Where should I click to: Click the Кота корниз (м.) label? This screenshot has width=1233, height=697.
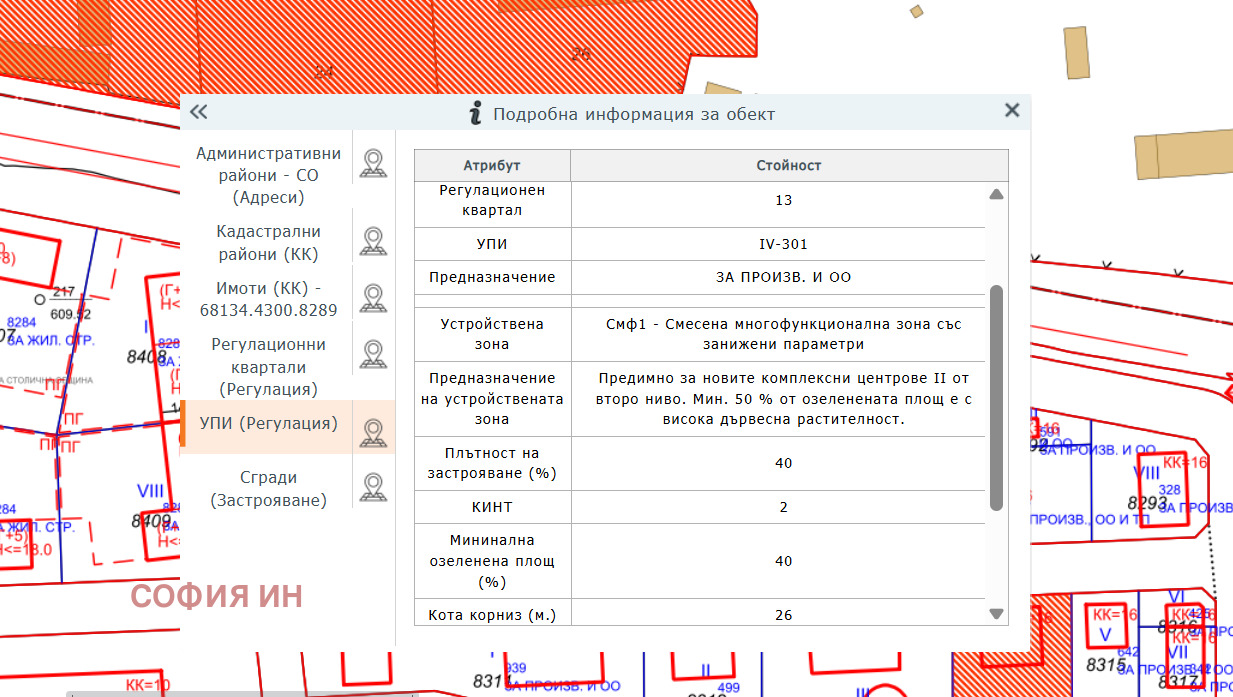click(492, 615)
